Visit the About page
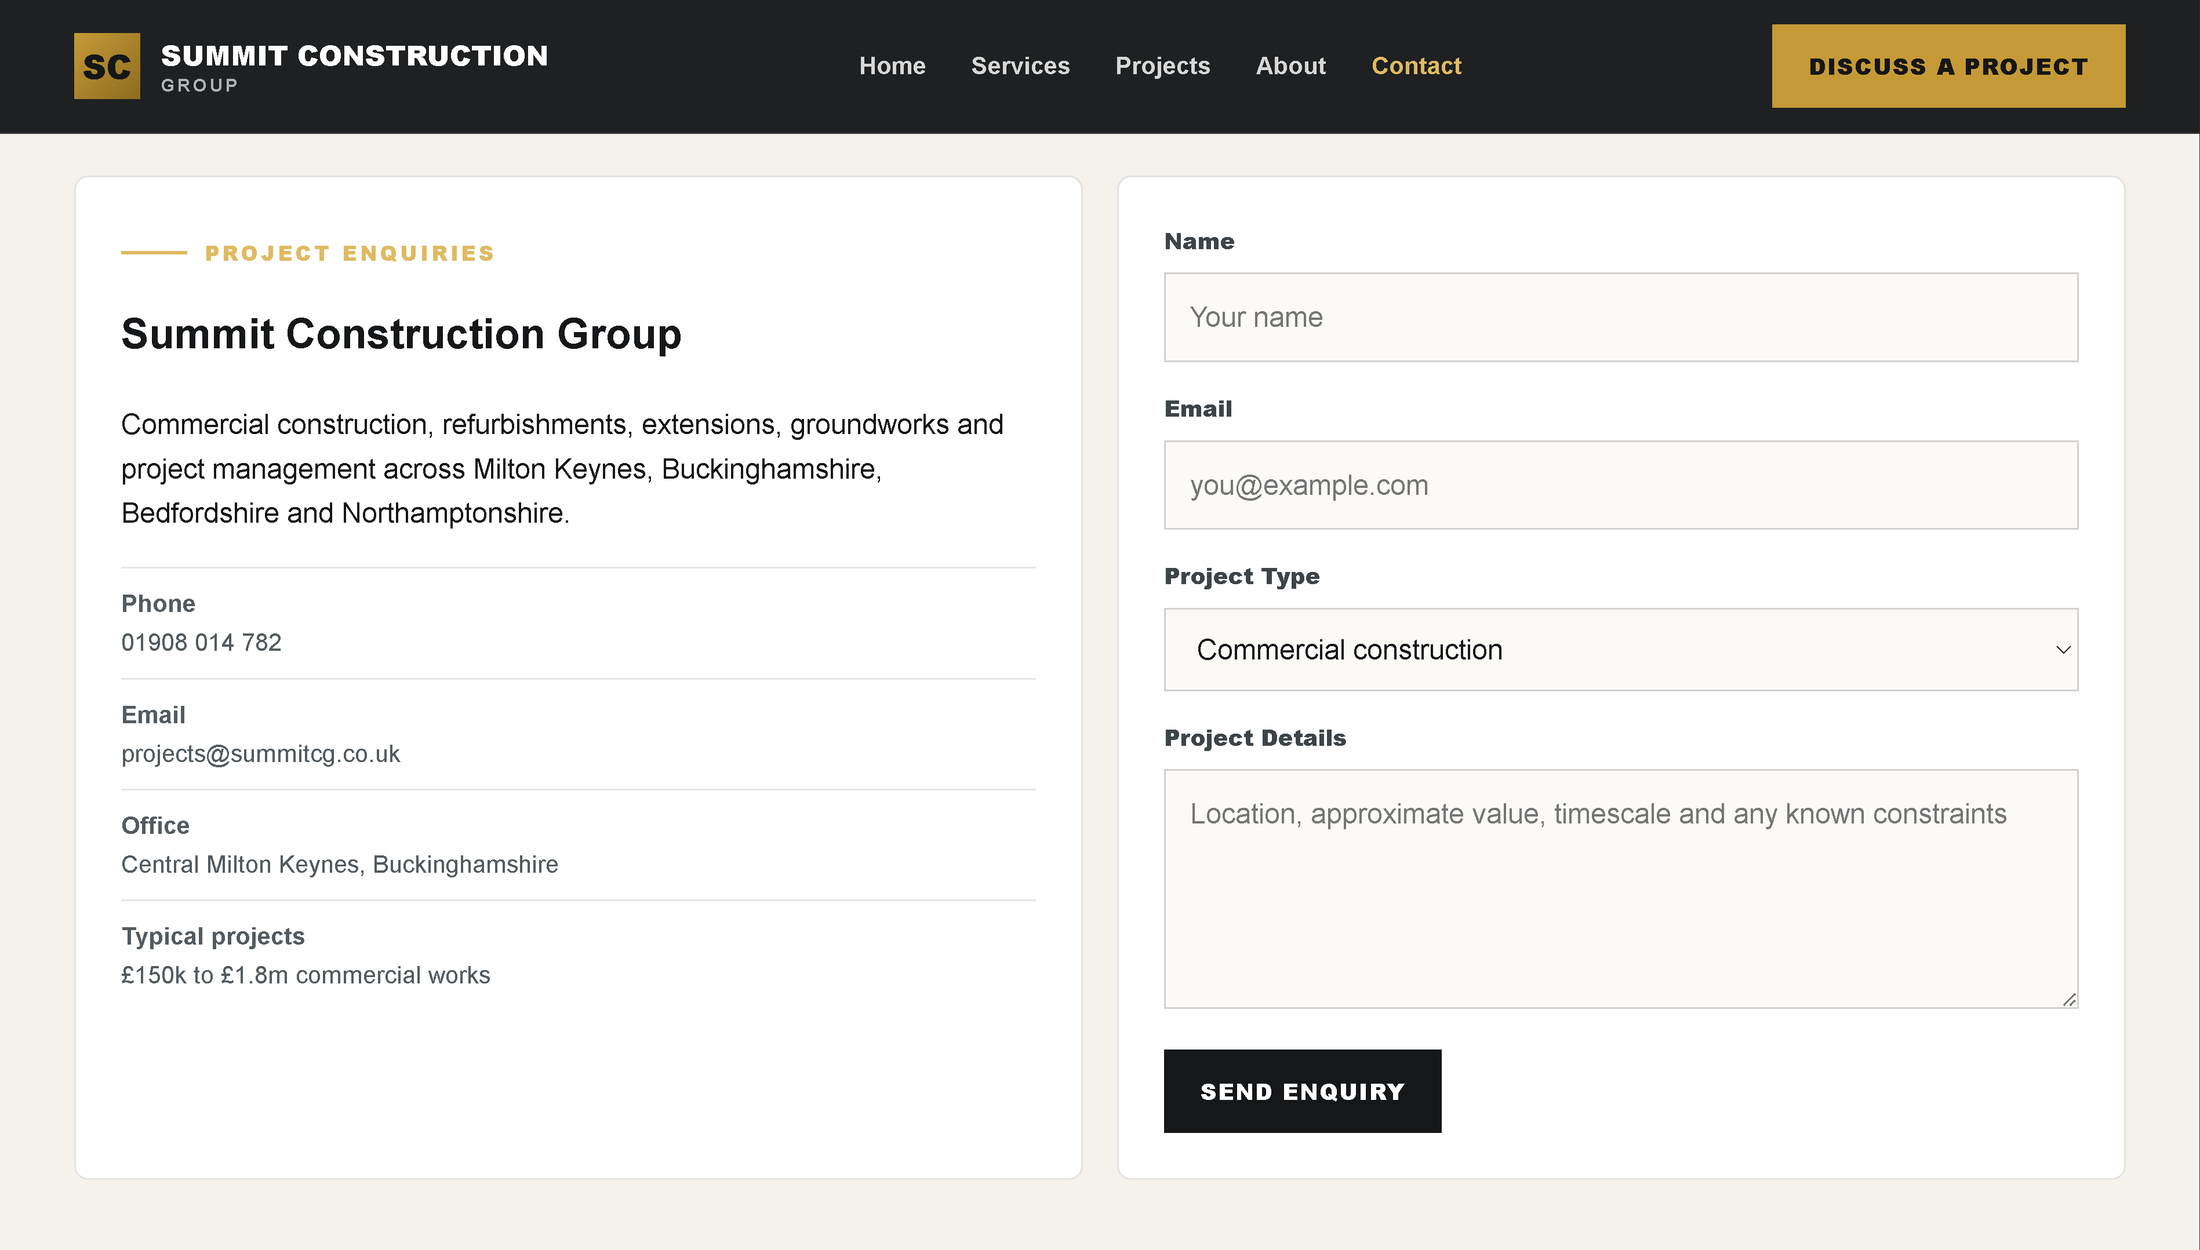Image resolution: width=2200 pixels, height=1250 pixels. (1291, 66)
